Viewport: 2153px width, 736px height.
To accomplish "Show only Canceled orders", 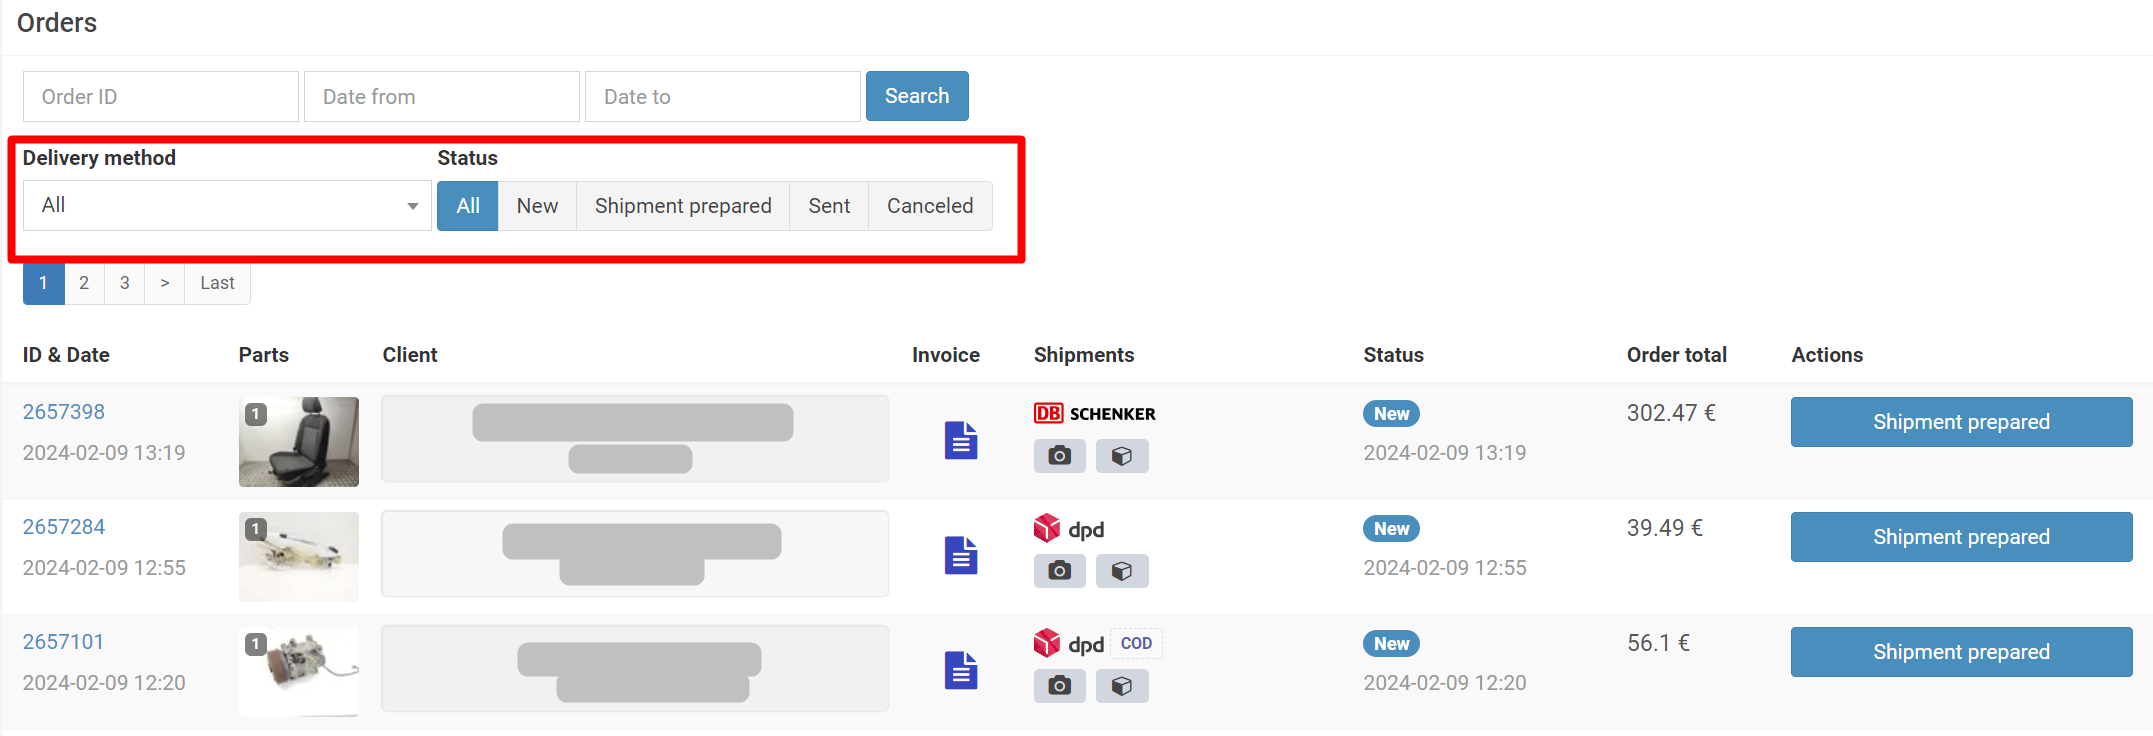I will [x=929, y=206].
